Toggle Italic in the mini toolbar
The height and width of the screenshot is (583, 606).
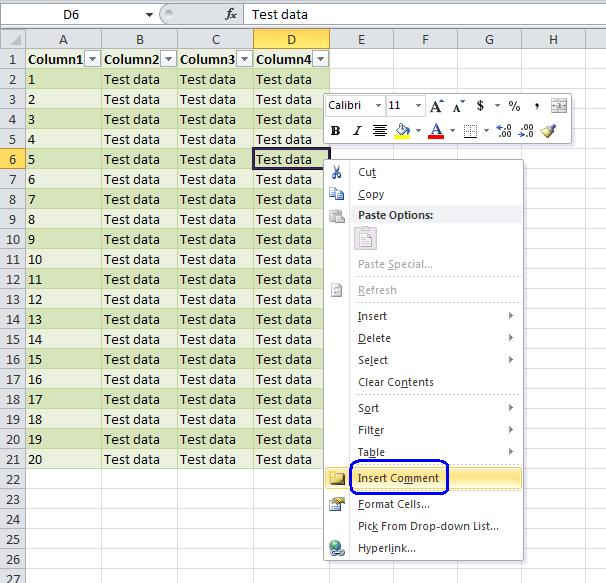click(356, 130)
